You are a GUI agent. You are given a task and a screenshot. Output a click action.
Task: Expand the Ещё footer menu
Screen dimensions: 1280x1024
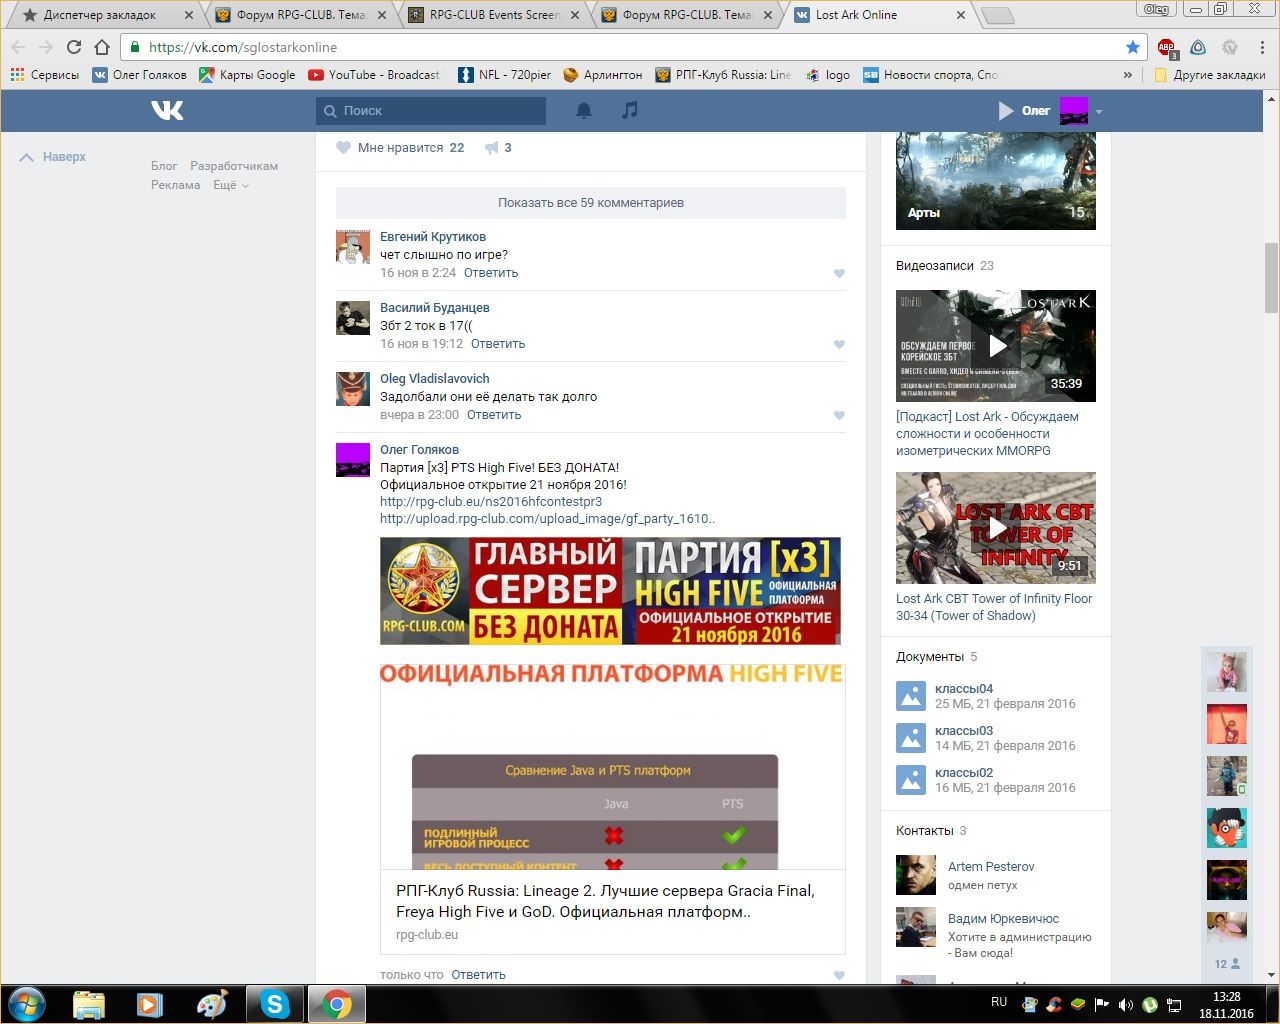click(x=230, y=185)
